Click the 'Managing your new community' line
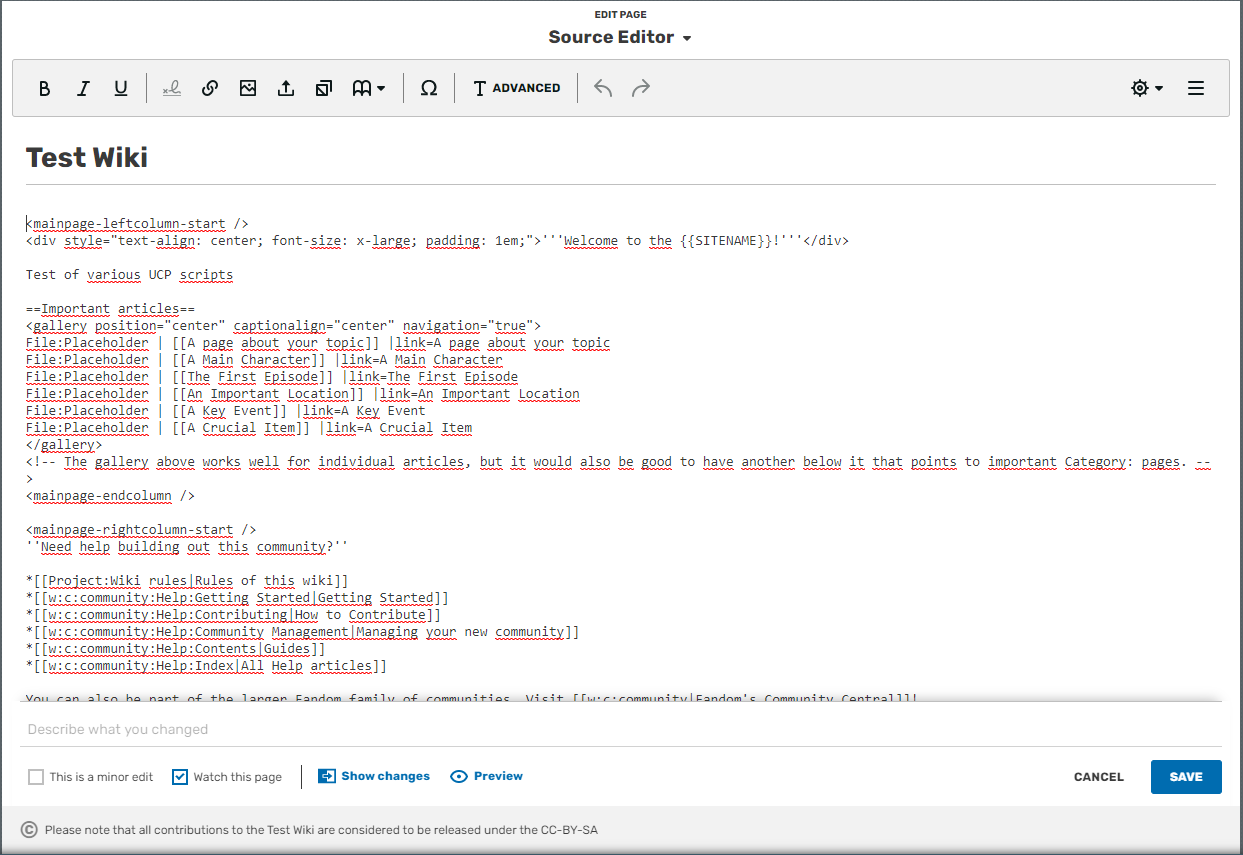 303,632
